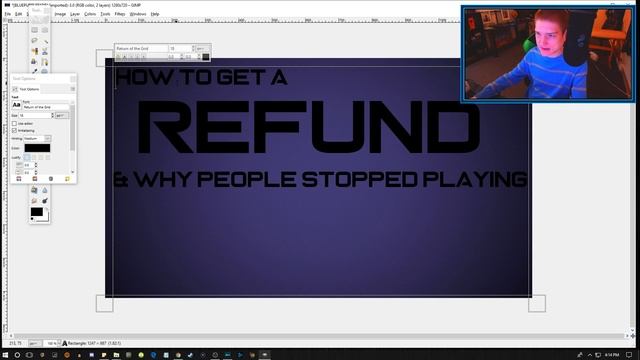Select the Fuzzy Select wand tool
The image size is (640, 360).
pos(44,40)
